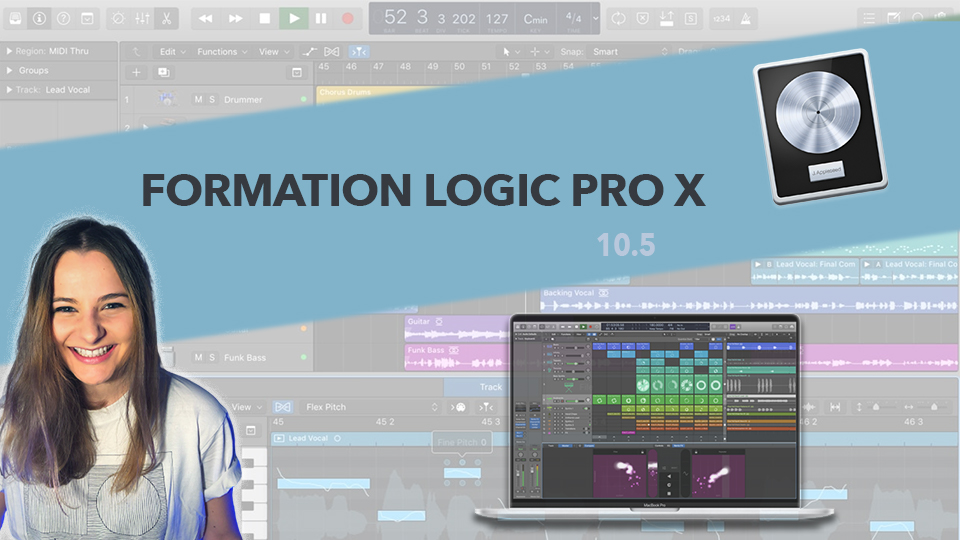Click the red Record button
This screenshot has height=540, width=960.
[348, 18]
